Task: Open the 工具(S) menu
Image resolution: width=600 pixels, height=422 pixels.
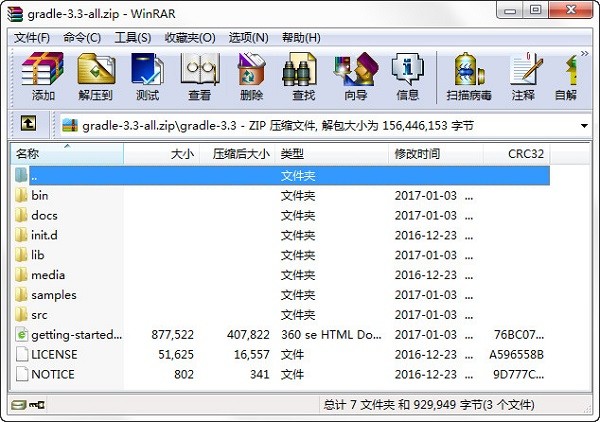Action: click(x=133, y=37)
